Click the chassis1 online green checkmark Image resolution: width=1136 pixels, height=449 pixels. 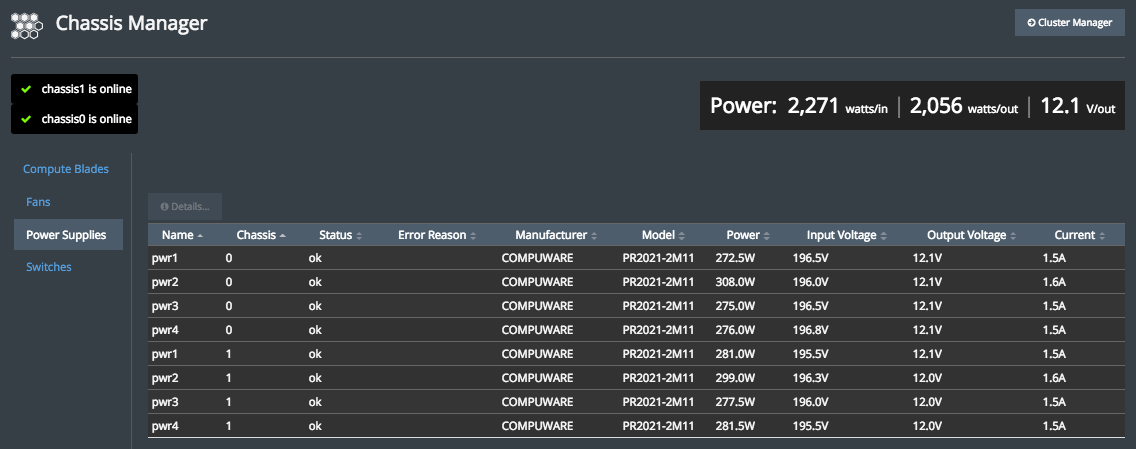point(27,89)
